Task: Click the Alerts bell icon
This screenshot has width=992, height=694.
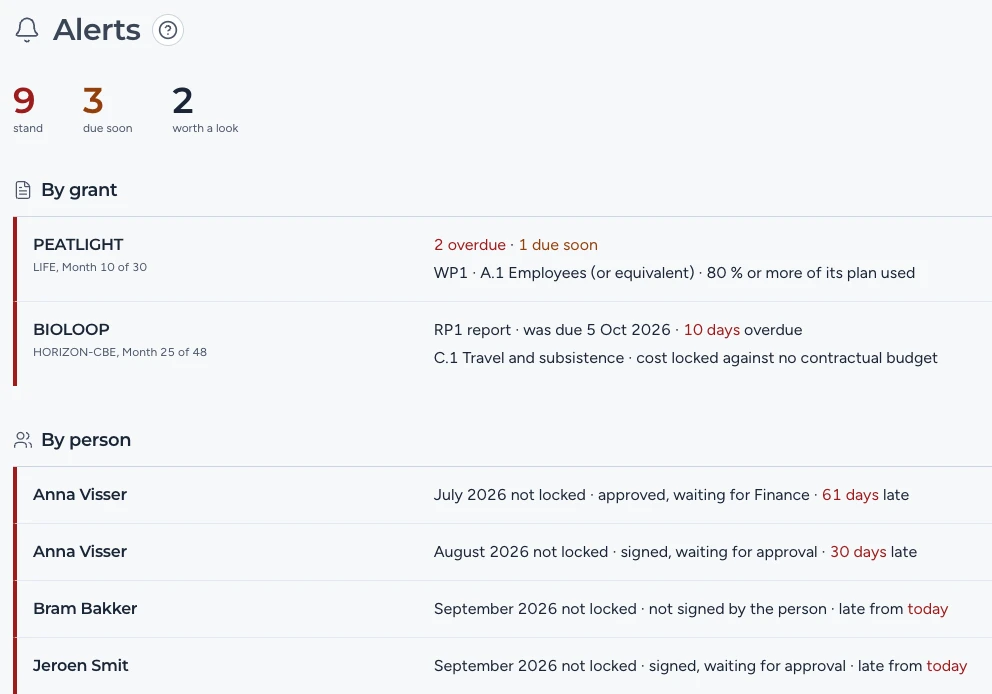Action: click(x=27, y=30)
